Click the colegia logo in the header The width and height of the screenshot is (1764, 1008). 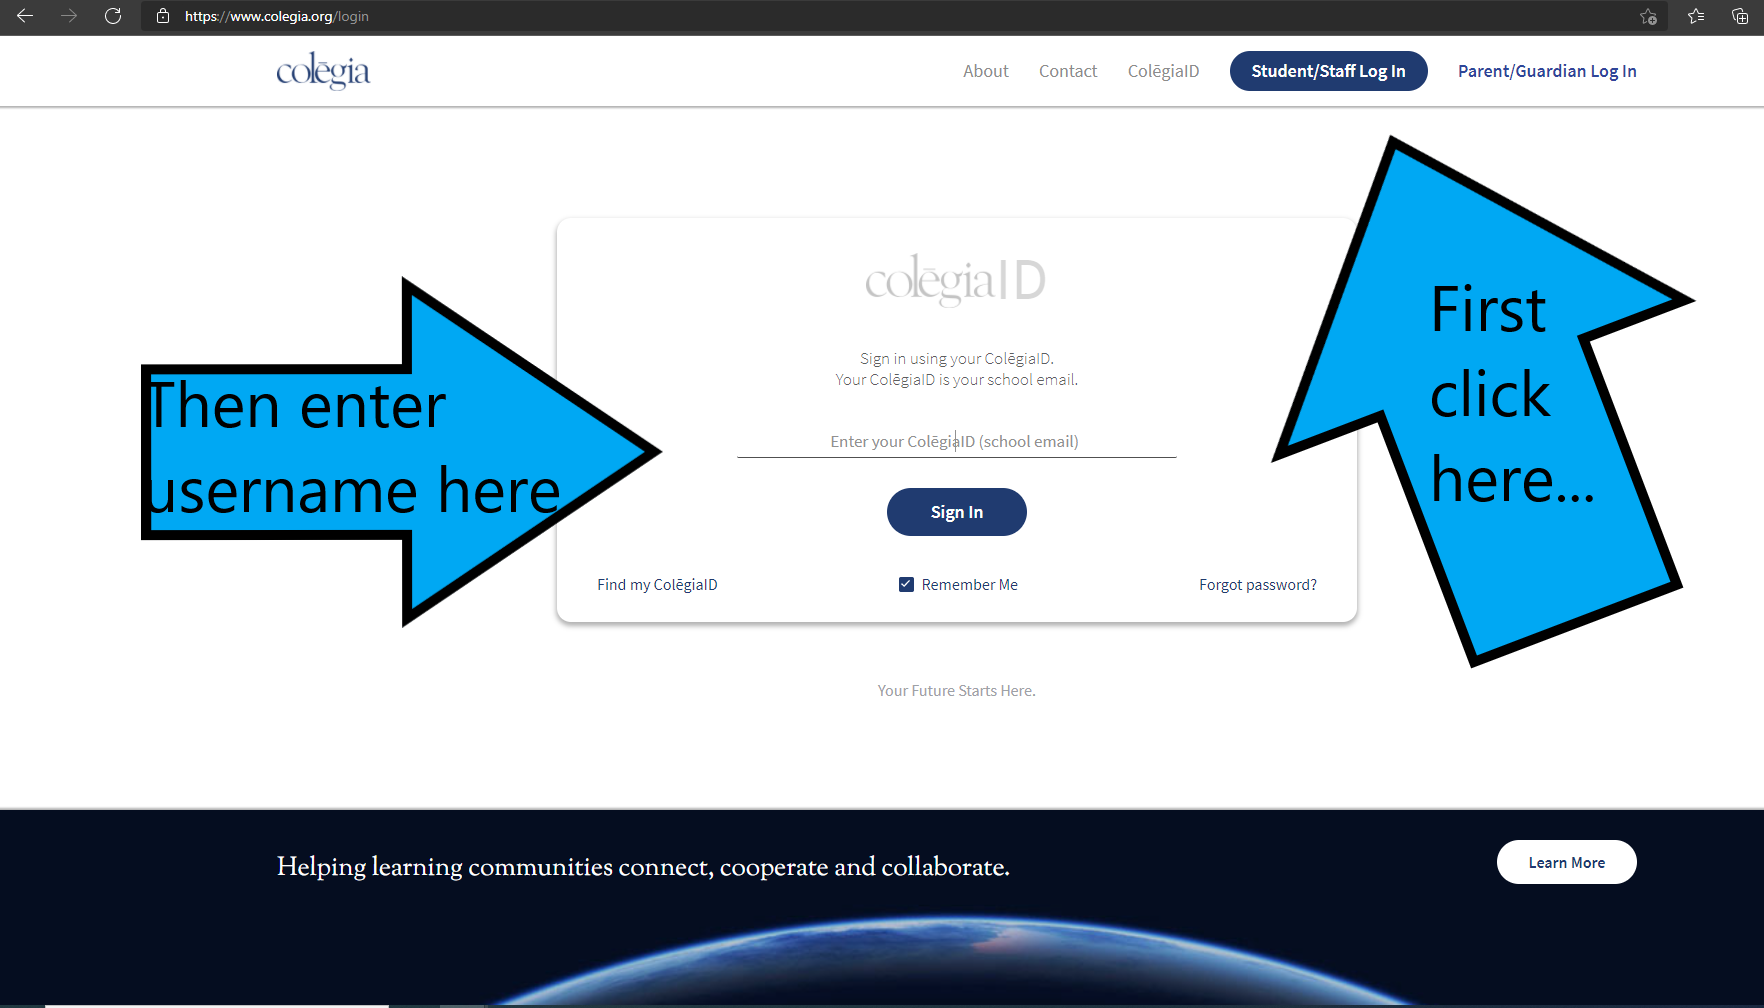(x=323, y=71)
